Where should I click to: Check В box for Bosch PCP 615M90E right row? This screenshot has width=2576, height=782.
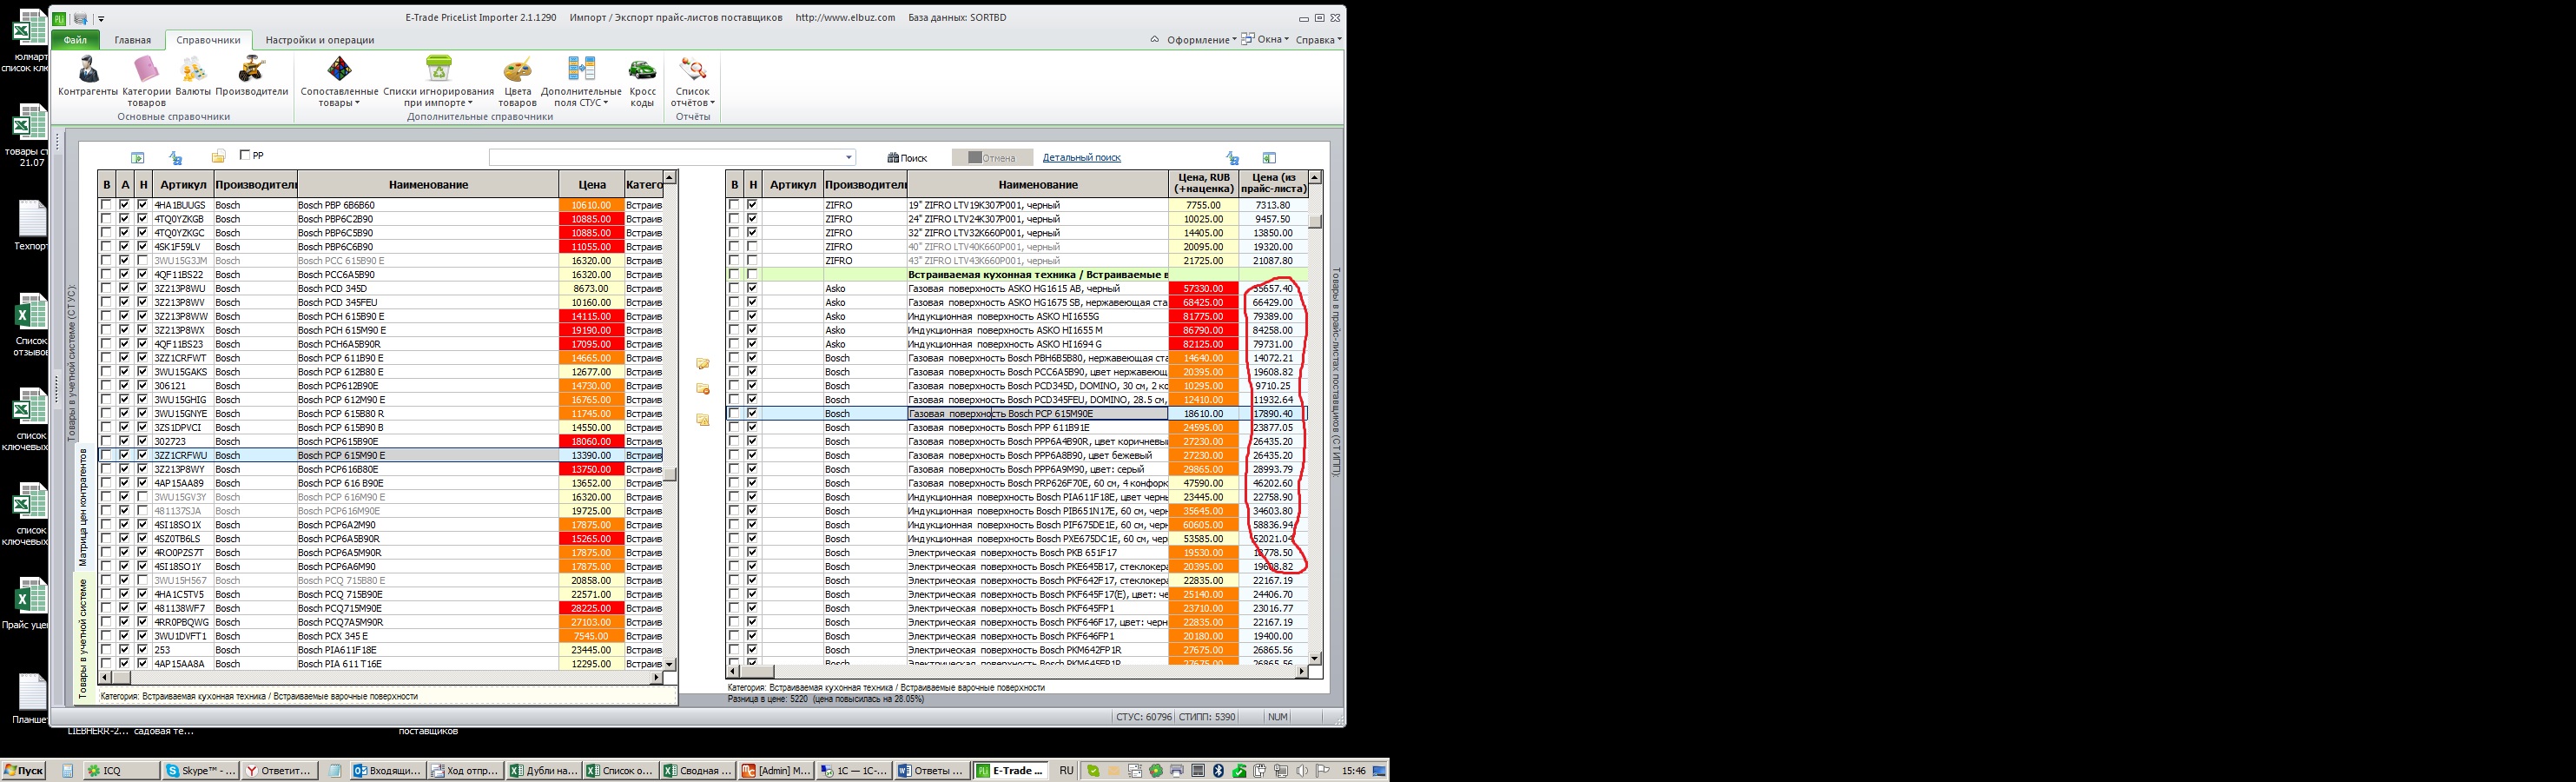point(734,413)
